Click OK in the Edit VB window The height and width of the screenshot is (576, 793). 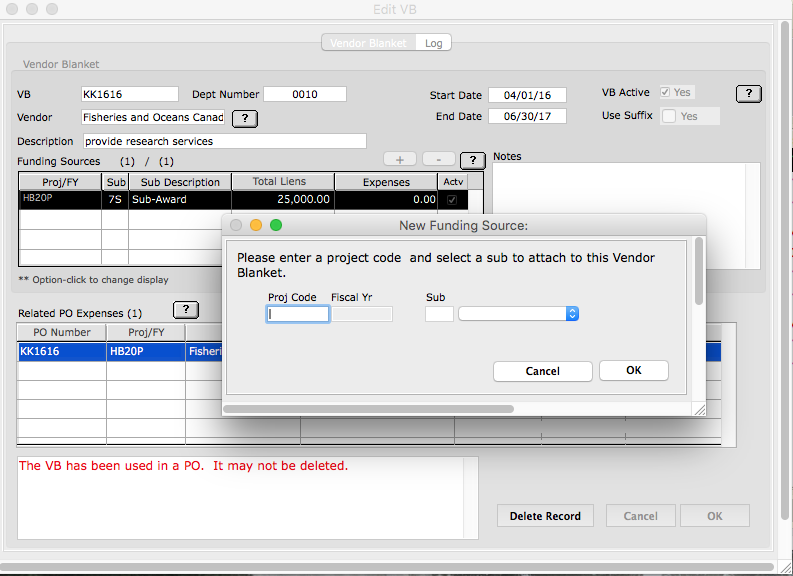(x=715, y=516)
